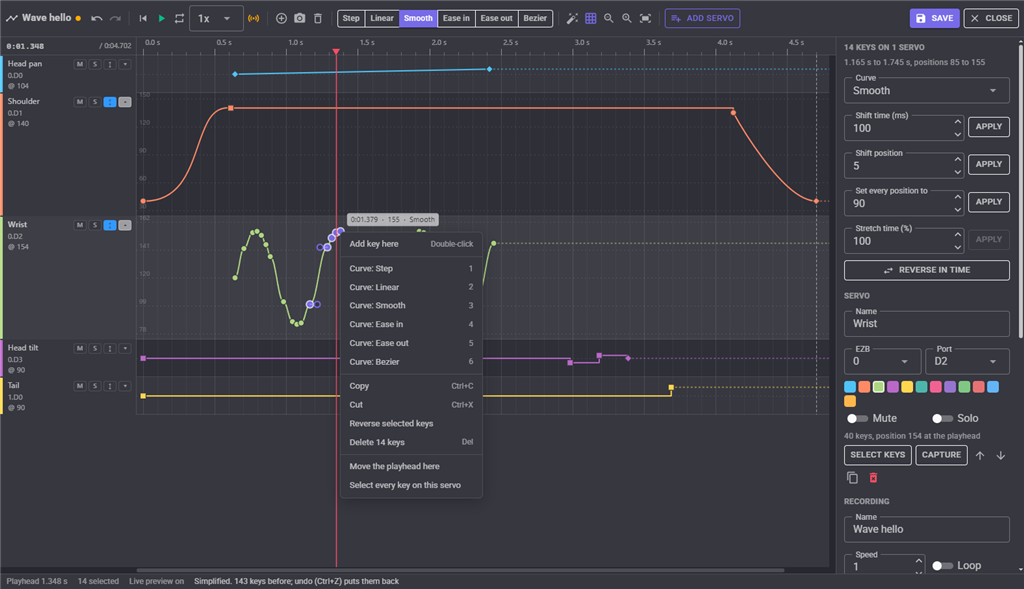Viewport: 1024px width, 589px height.
Task: Move the Wrist servo down with the arrow
Action: [x=1000, y=456]
